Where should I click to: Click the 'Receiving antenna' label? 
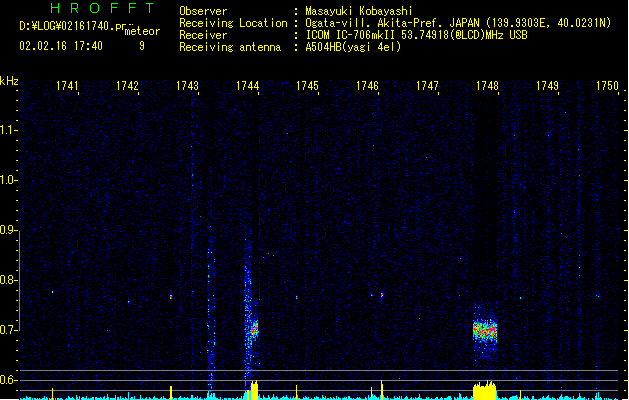tap(230, 47)
